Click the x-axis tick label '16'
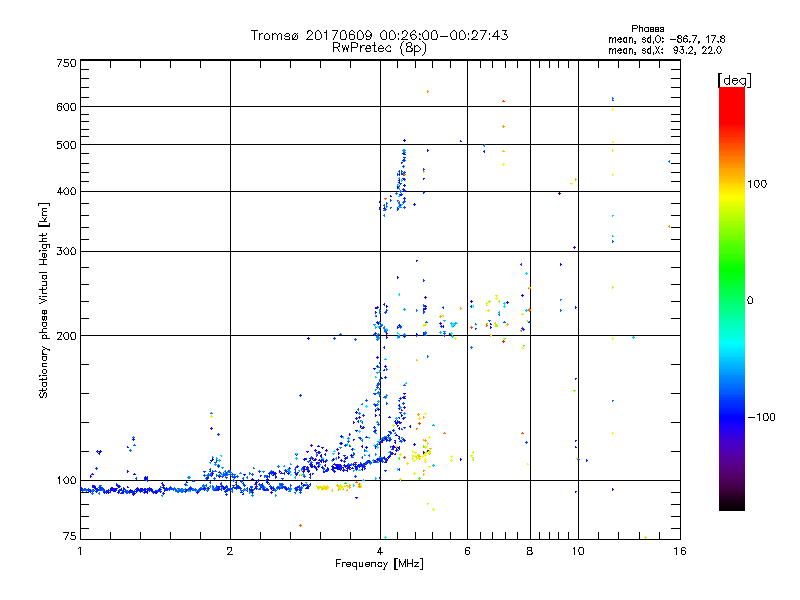Screen dimensions: 800x600 coord(680,551)
